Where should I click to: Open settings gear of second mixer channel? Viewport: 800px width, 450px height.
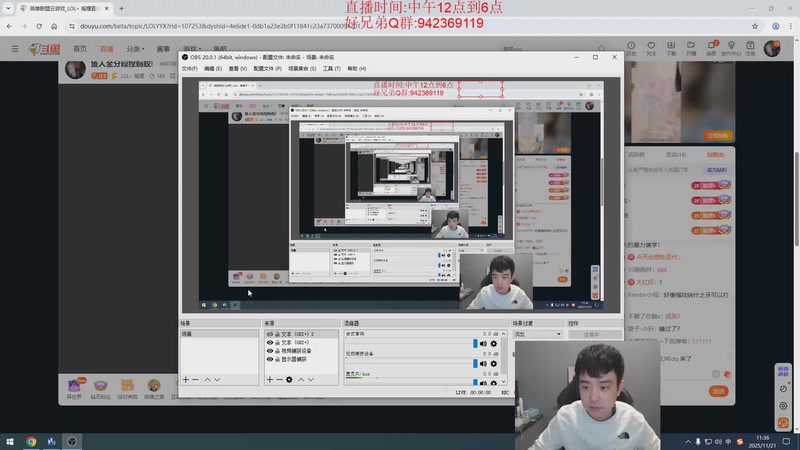click(x=493, y=364)
